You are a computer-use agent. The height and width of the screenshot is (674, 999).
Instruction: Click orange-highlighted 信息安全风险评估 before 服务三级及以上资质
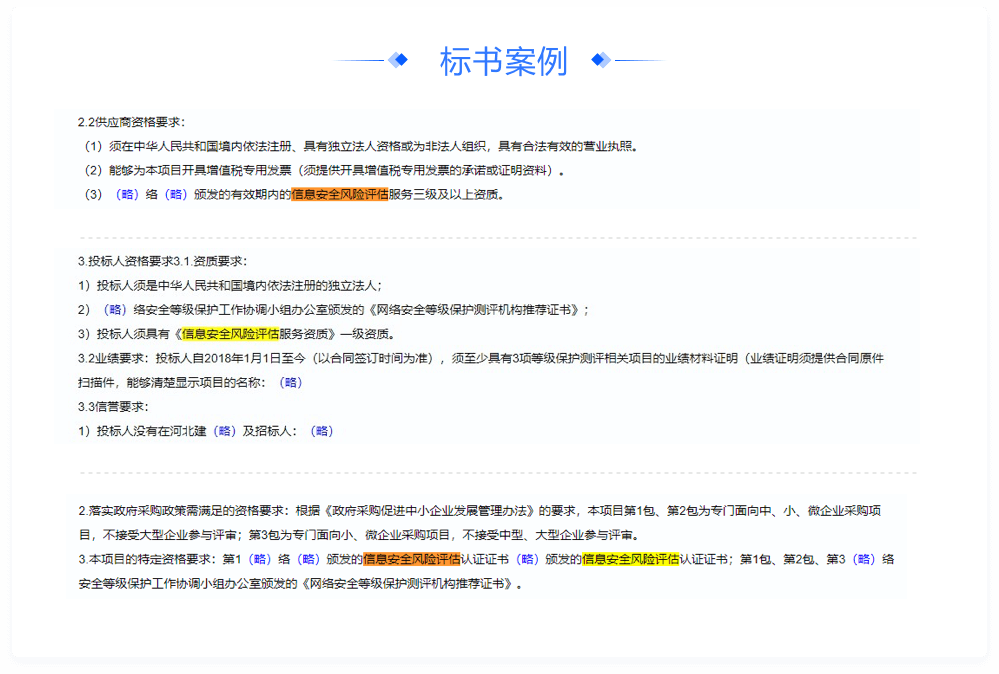pyautogui.click(x=340, y=194)
